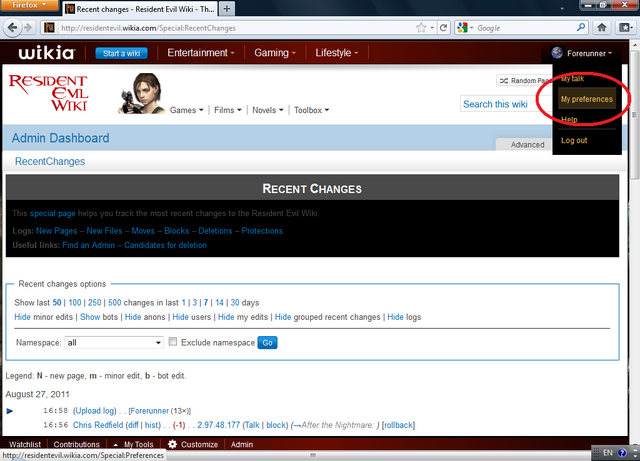Click Hide grouped recent changes link
This screenshot has height=461, width=640.
click(x=282, y=317)
